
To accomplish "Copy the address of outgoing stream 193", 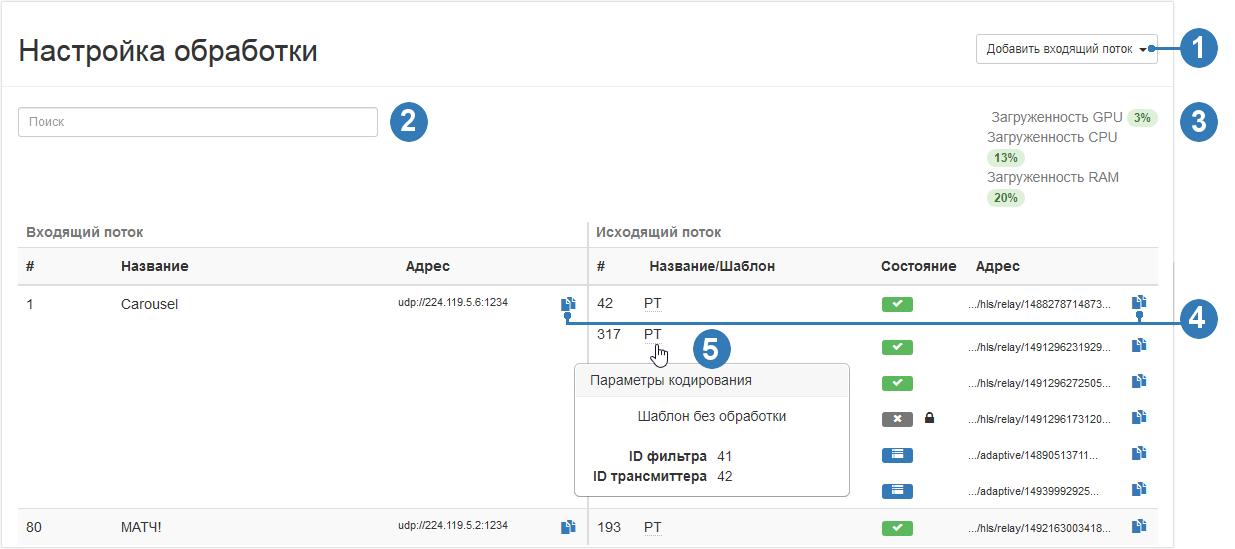I will point(1139,526).
